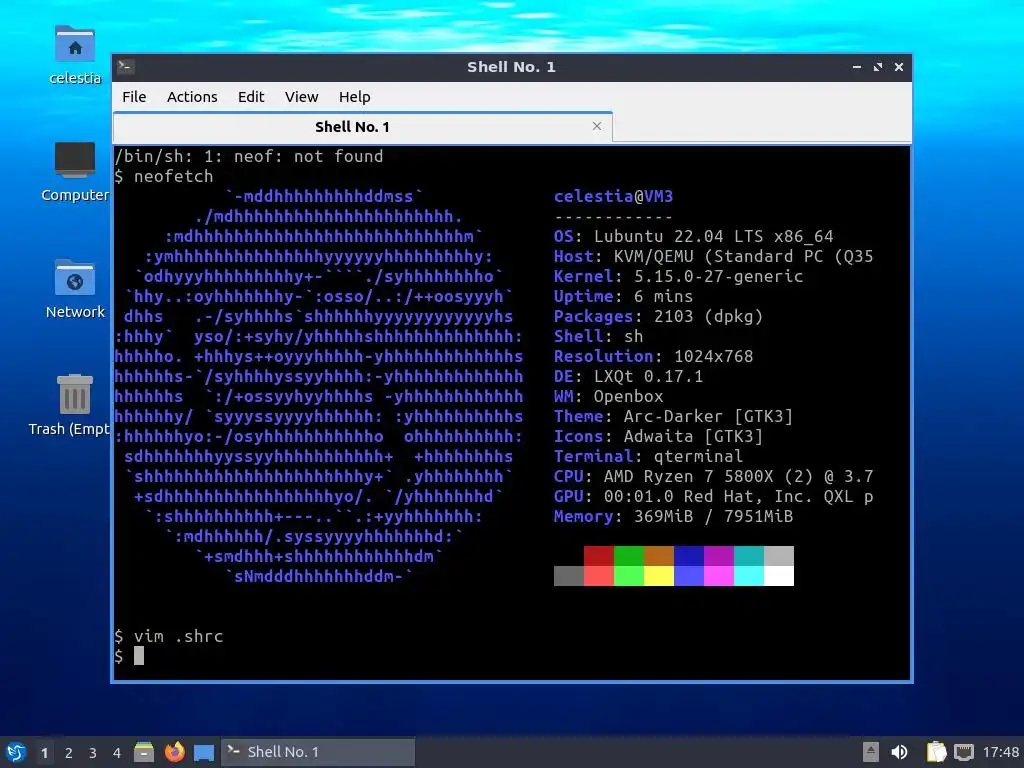Viewport: 1024px width, 768px height.
Task: Switch to workspace 2
Action: 69,753
